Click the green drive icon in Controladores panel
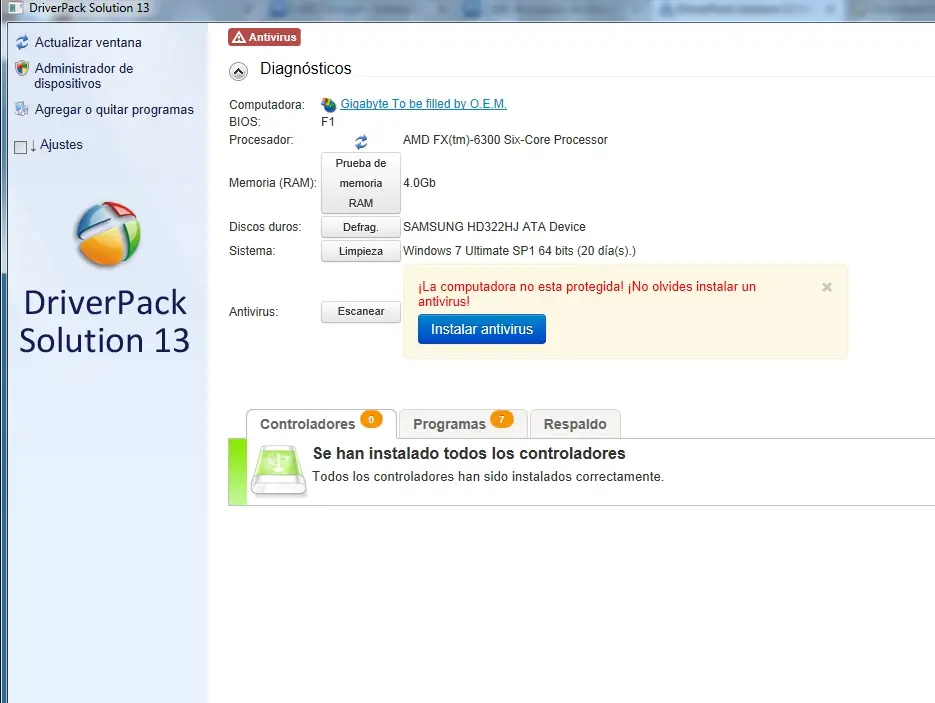This screenshot has height=703, width=935. (x=278, y=470)
